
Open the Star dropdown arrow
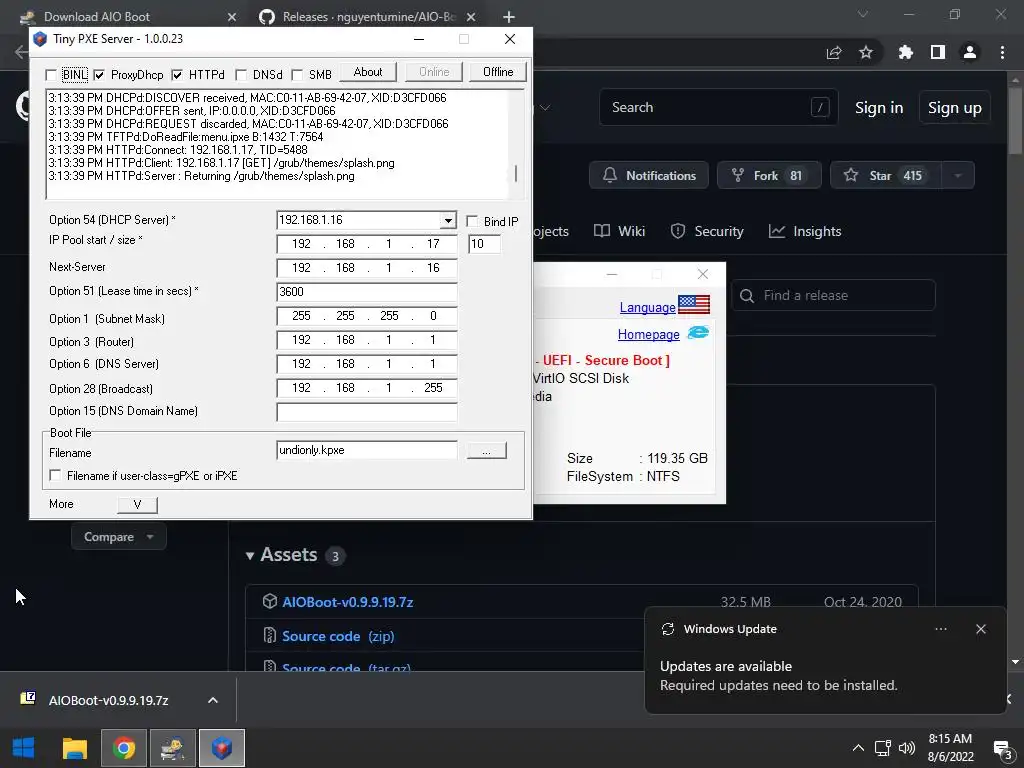click(958, 175)
